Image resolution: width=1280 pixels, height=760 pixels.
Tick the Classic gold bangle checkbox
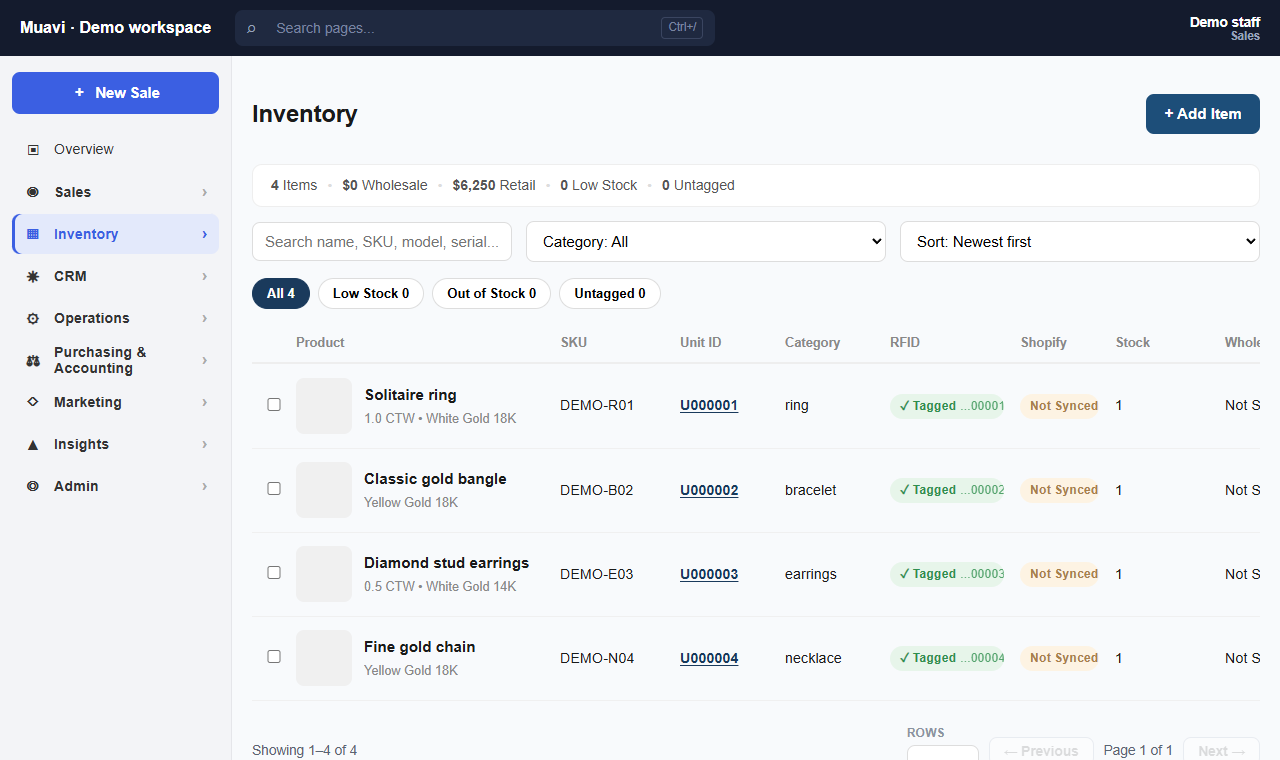[274, 489]
